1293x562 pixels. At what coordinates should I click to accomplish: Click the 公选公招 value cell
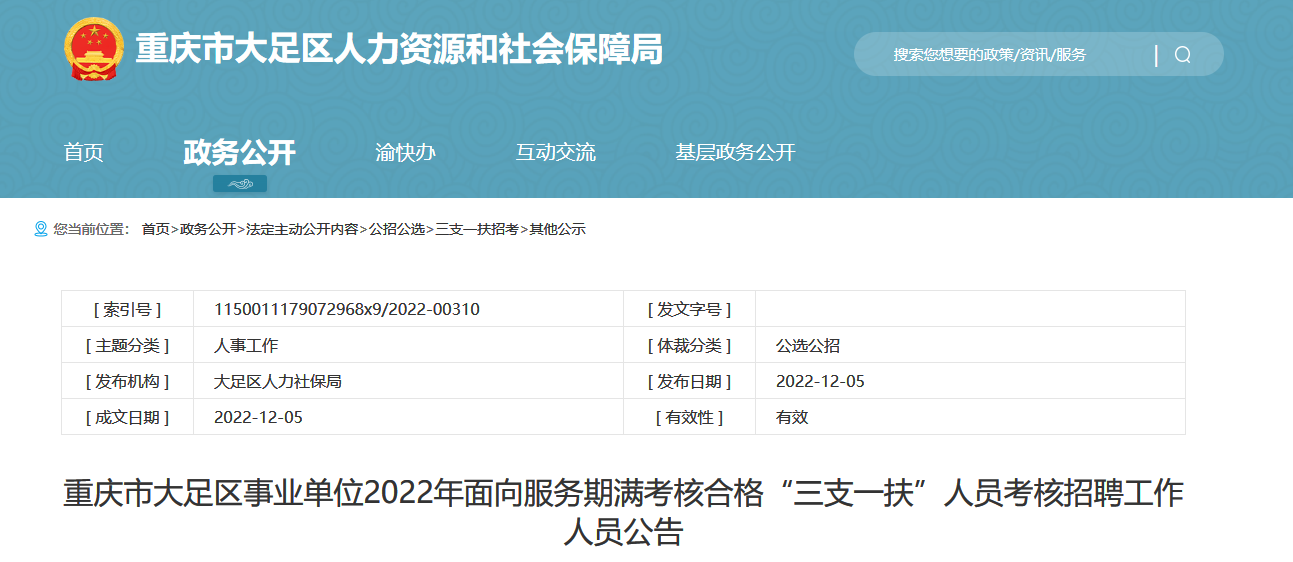pos(970,345)
